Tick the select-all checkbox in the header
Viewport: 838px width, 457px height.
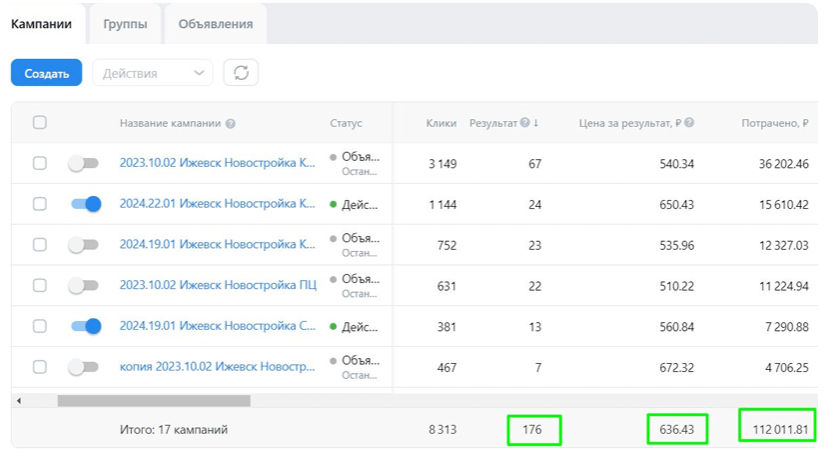pos(40,122)
